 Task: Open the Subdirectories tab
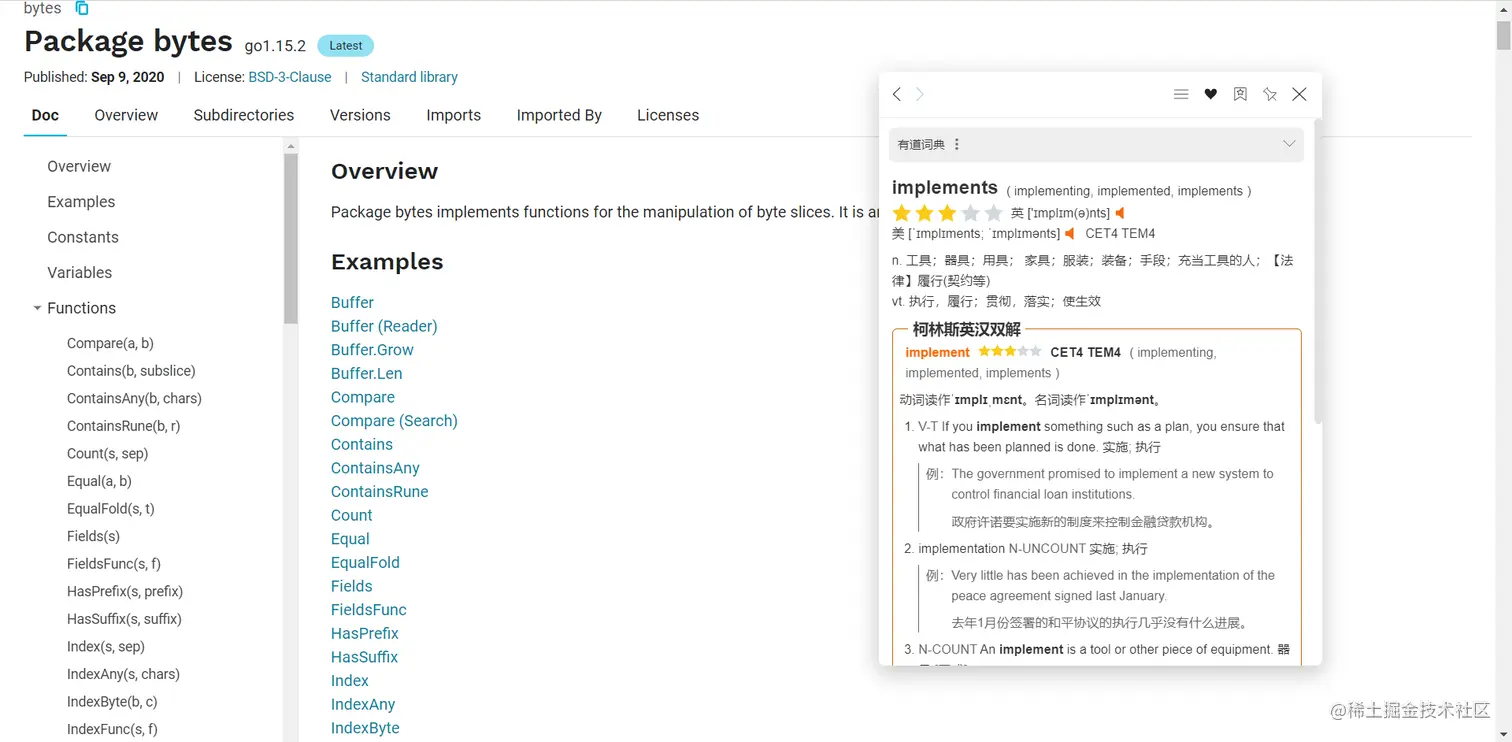[244, 115]
